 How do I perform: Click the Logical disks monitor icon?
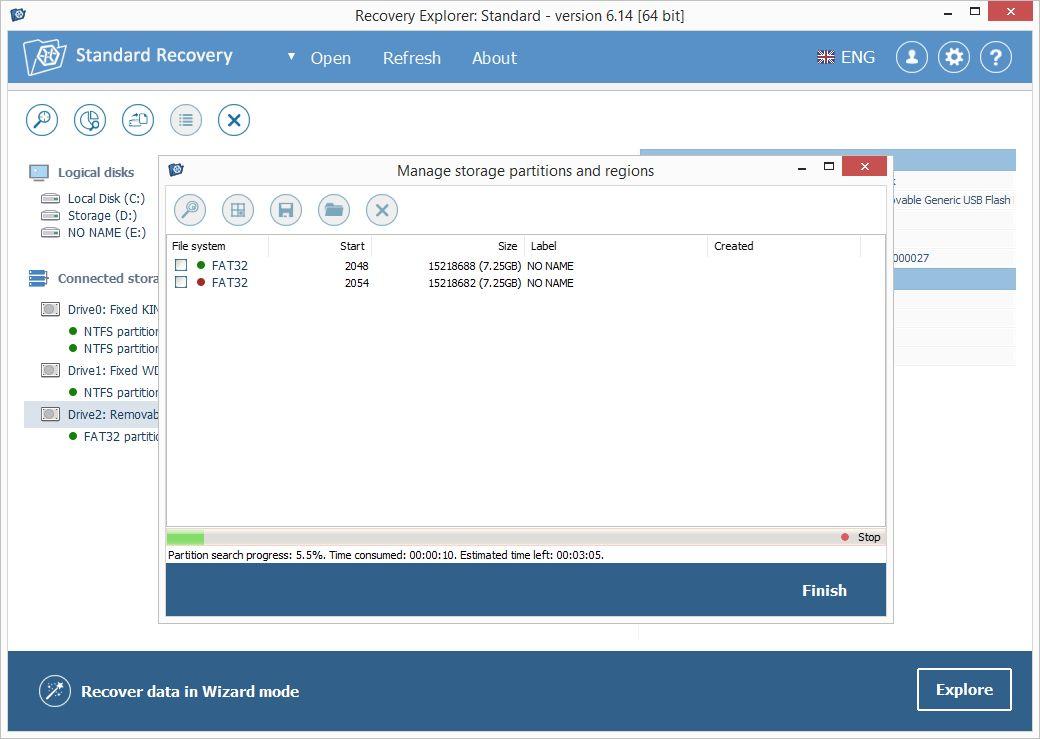point(38,172)
